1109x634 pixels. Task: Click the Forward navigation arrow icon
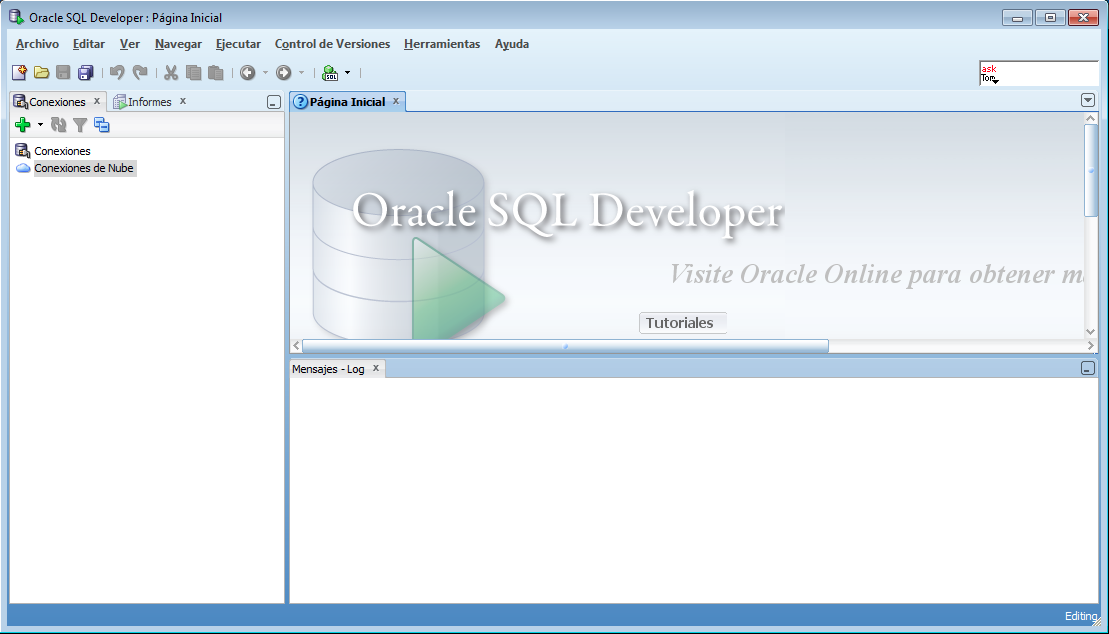click(x=284, y=72)
